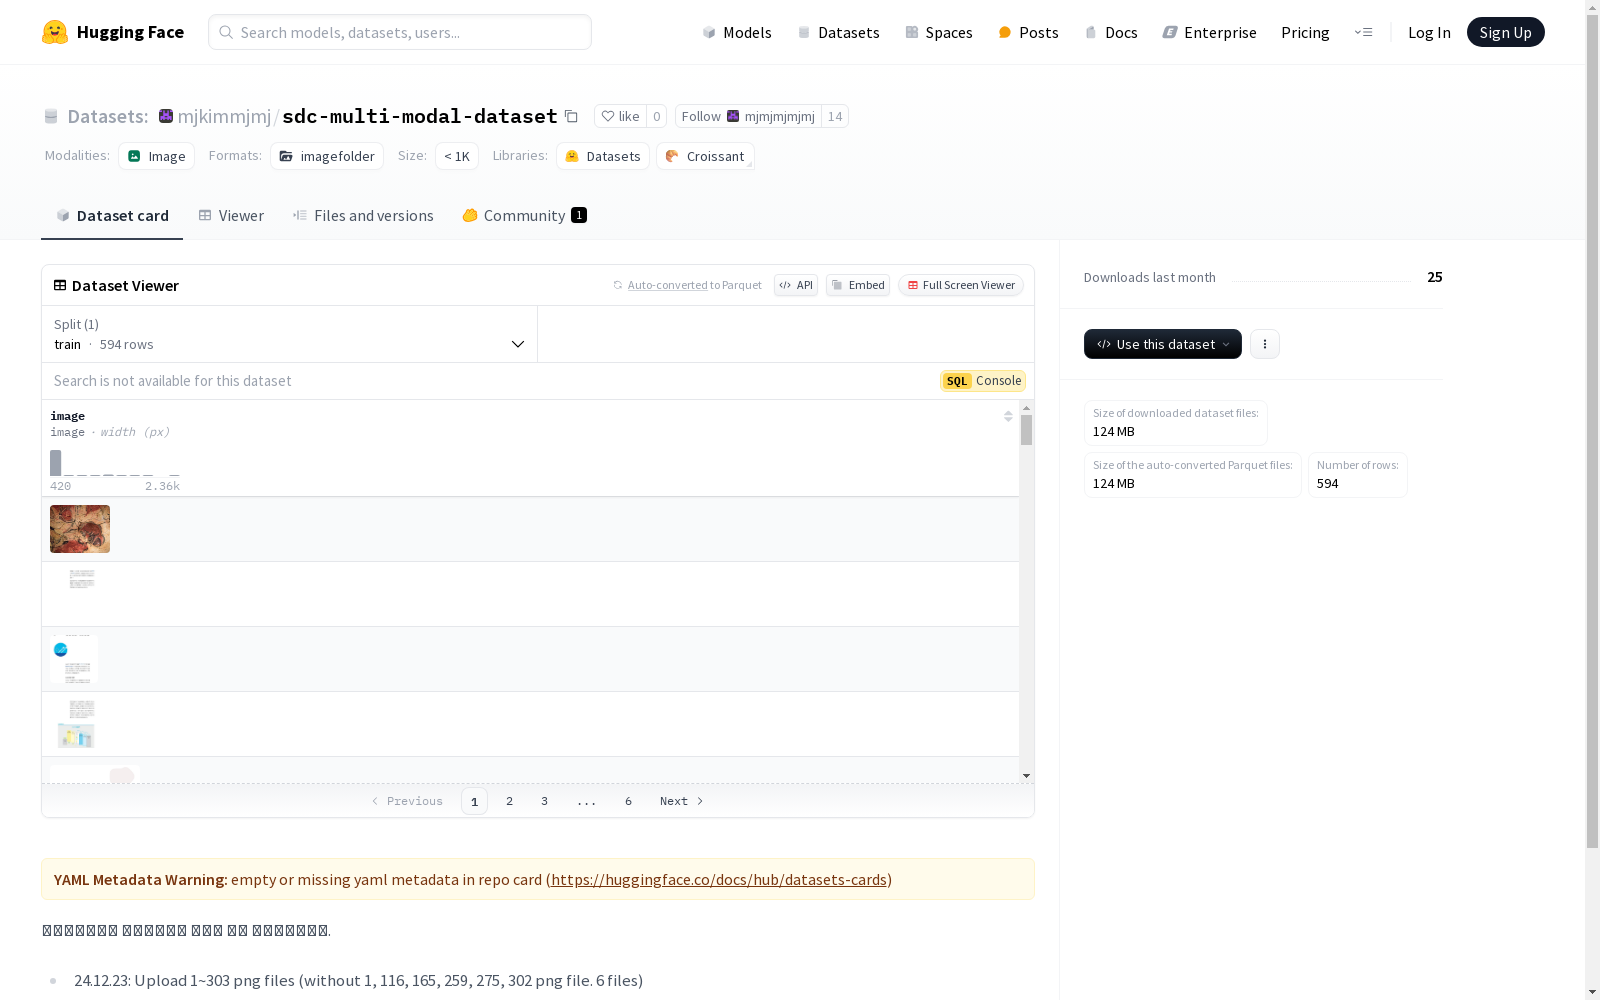Copy dataset name with the copy icon
Image resolution: width=1600 pixels, height=1000 pixels.
pyautogui.click(x=571, y=116)
